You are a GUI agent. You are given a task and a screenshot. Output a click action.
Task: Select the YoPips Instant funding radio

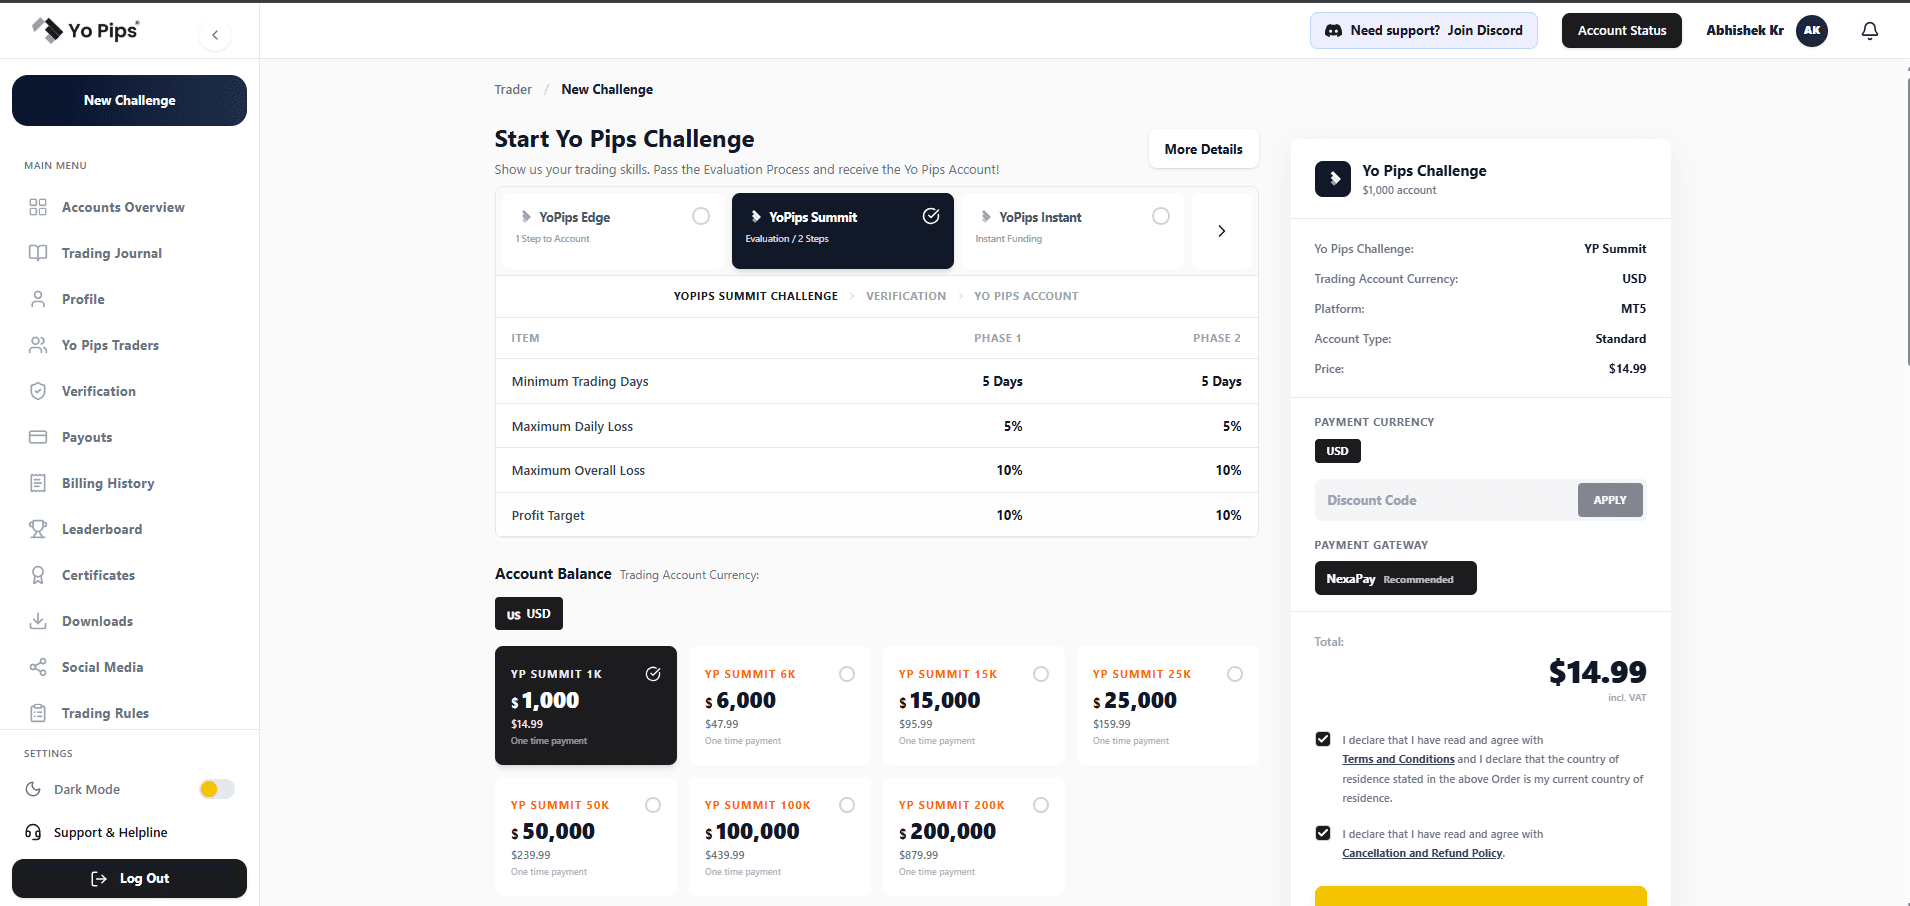[x=1161, y=216]
